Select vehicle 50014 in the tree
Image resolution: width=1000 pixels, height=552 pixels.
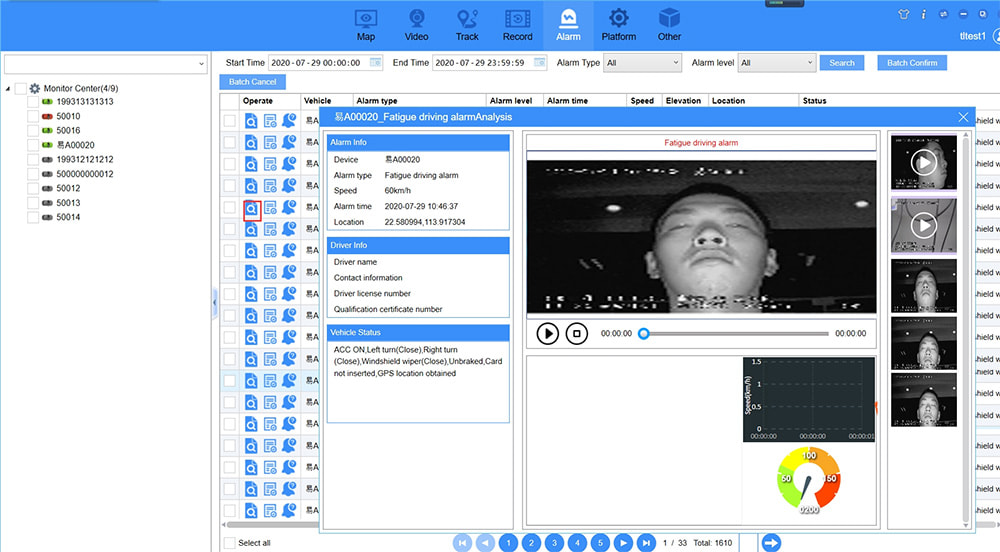(68, 217)
